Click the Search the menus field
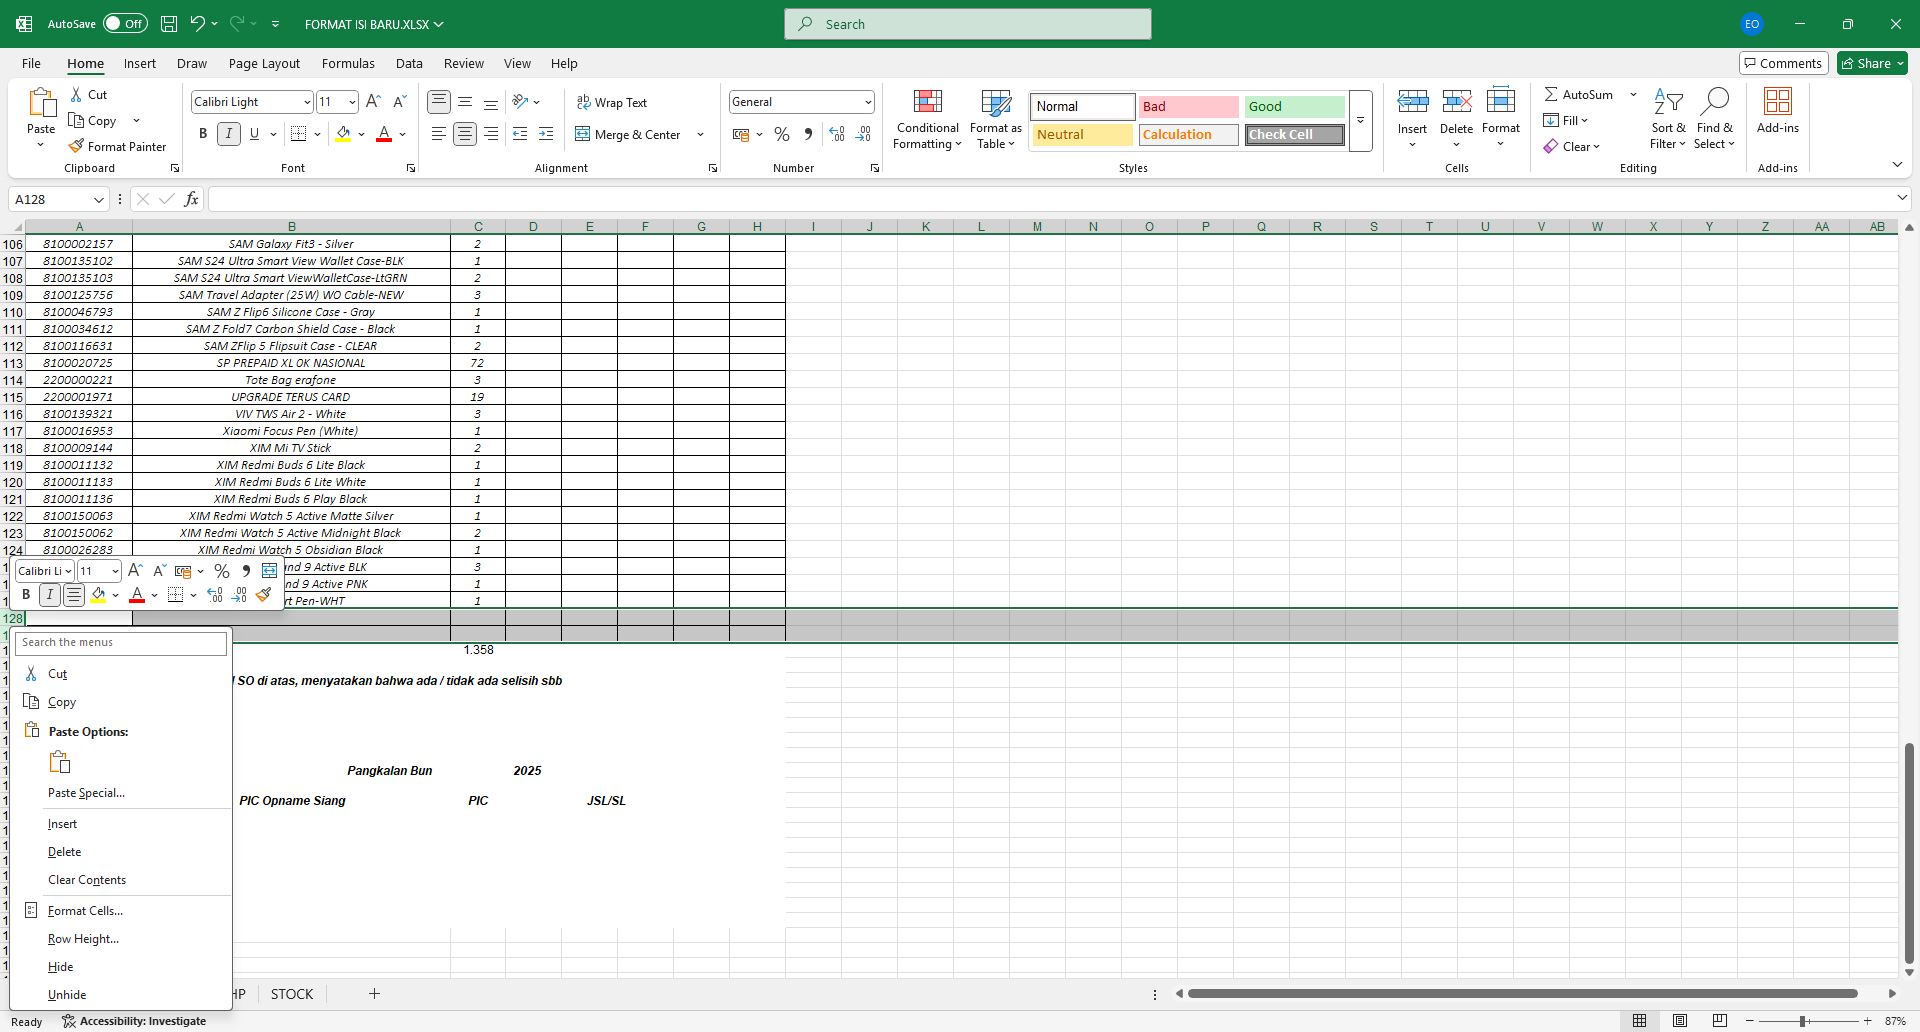 (x=121, y=643)
